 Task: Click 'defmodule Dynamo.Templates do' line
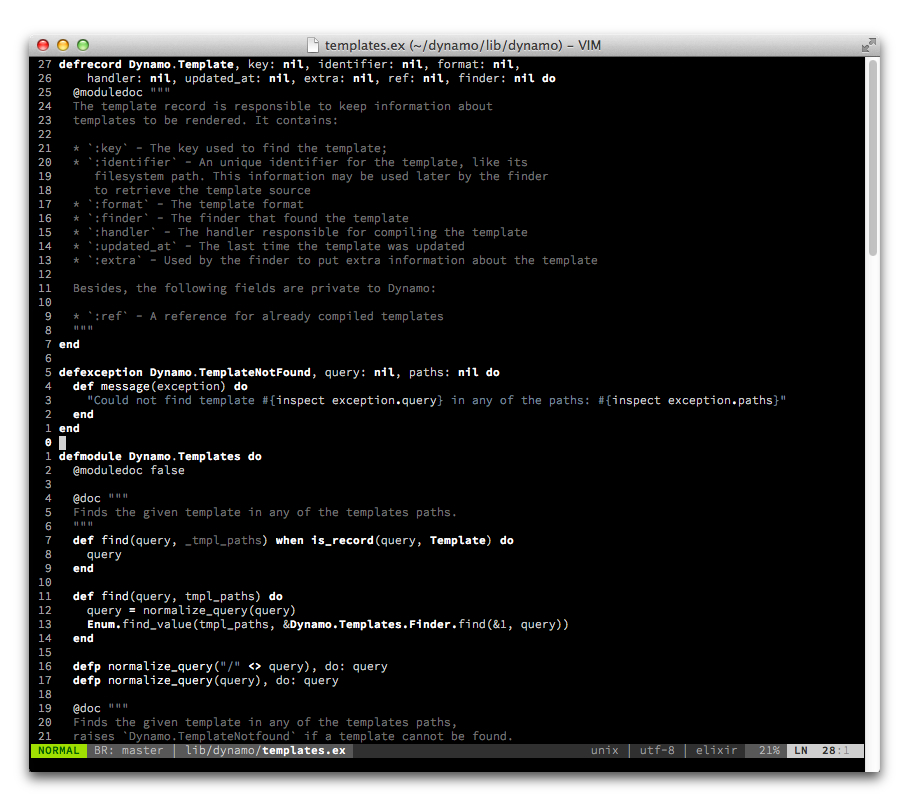(x=160, y=456)
